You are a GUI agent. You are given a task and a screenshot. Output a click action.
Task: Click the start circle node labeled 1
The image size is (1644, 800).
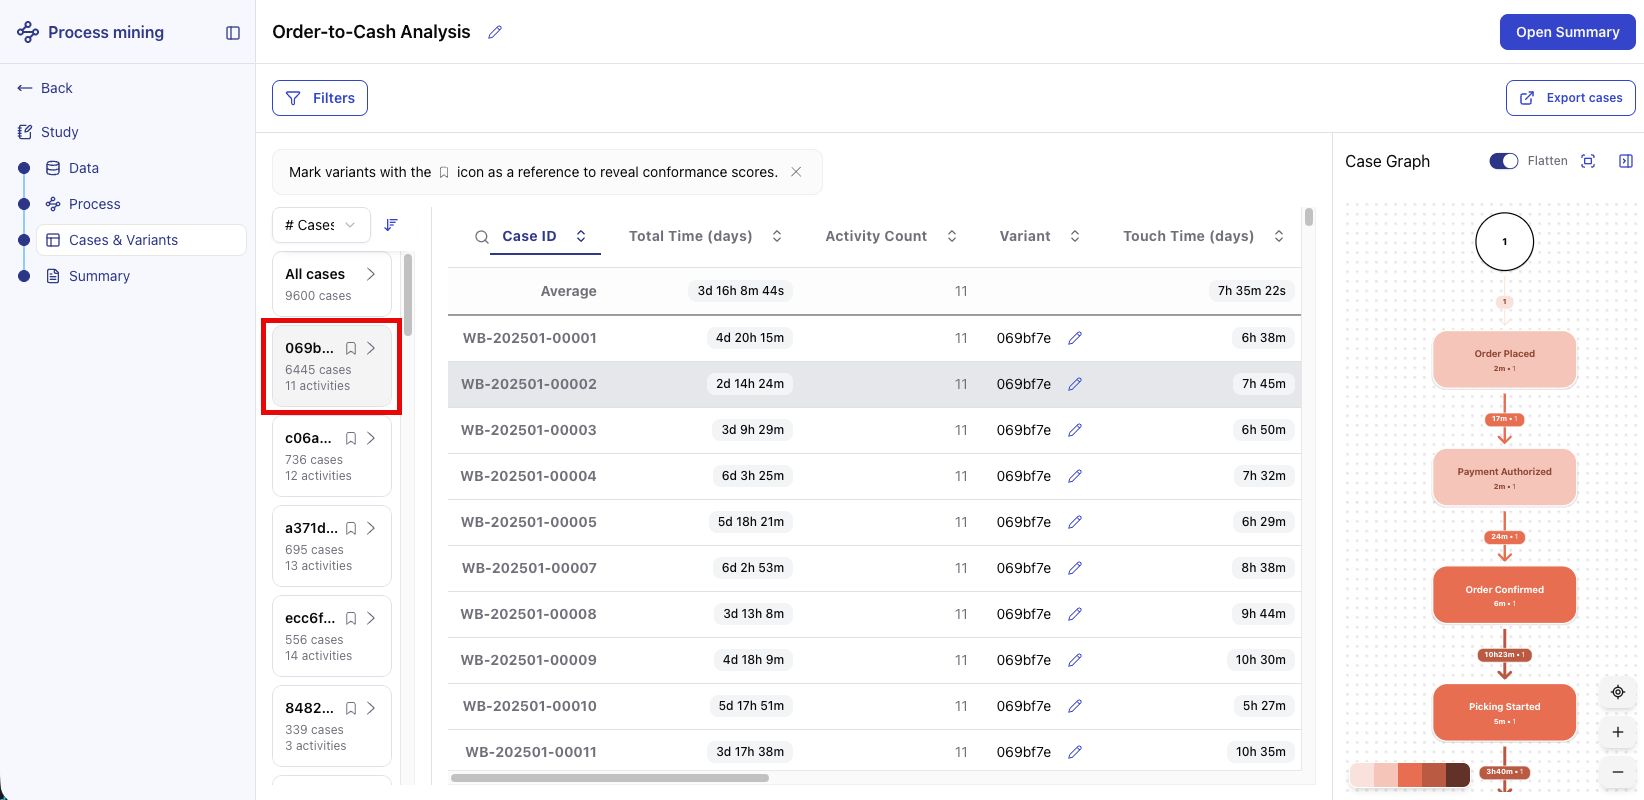coord(1504,242)
